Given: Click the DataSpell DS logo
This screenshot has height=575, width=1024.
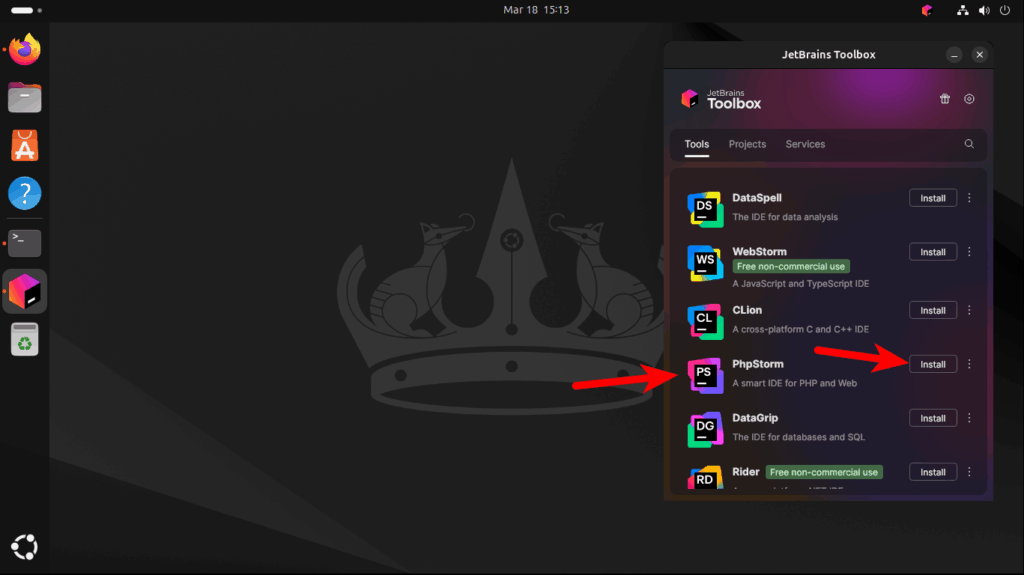Looking at the screenshot, I should tap(705, 209).
